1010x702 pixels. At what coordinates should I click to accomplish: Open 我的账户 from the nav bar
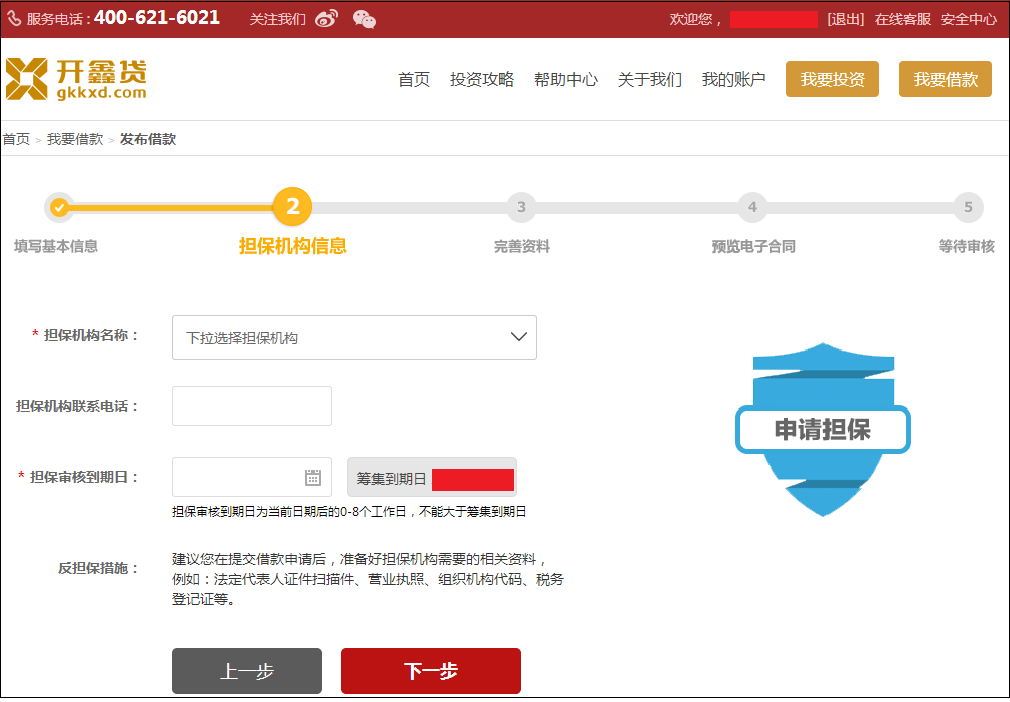pyautogui.click(x=733, y=80)
